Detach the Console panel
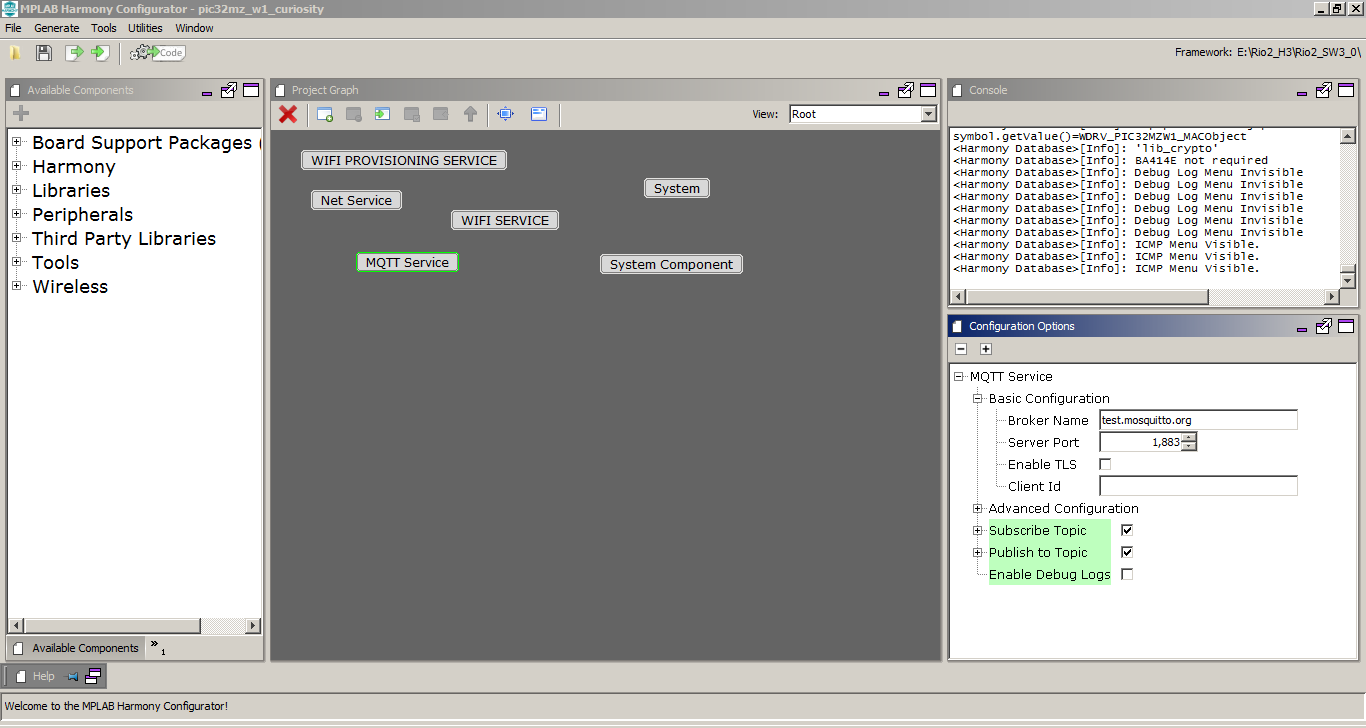Viewport: 1366px width, 728px height. click(1323, 90)
